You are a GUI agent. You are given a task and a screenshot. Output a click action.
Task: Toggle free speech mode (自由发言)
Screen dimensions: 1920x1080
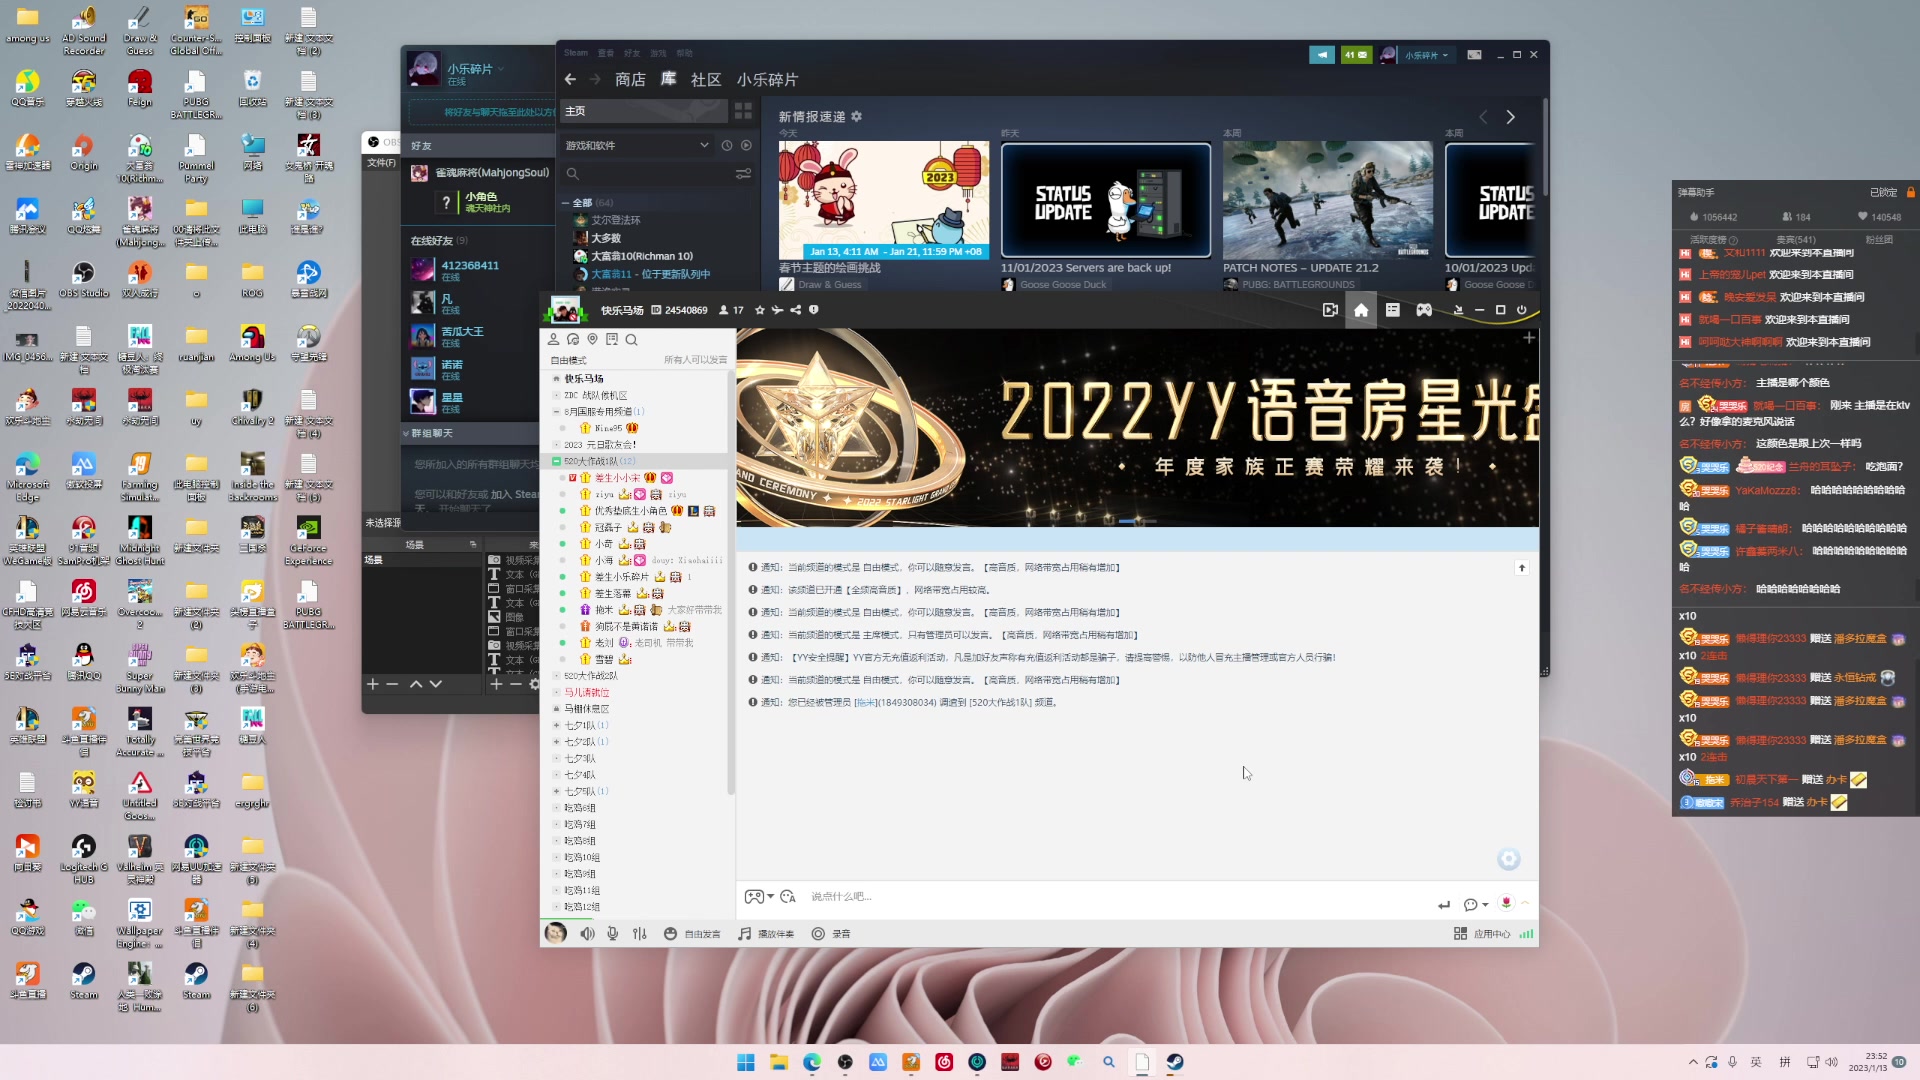[x=692, y=933]
